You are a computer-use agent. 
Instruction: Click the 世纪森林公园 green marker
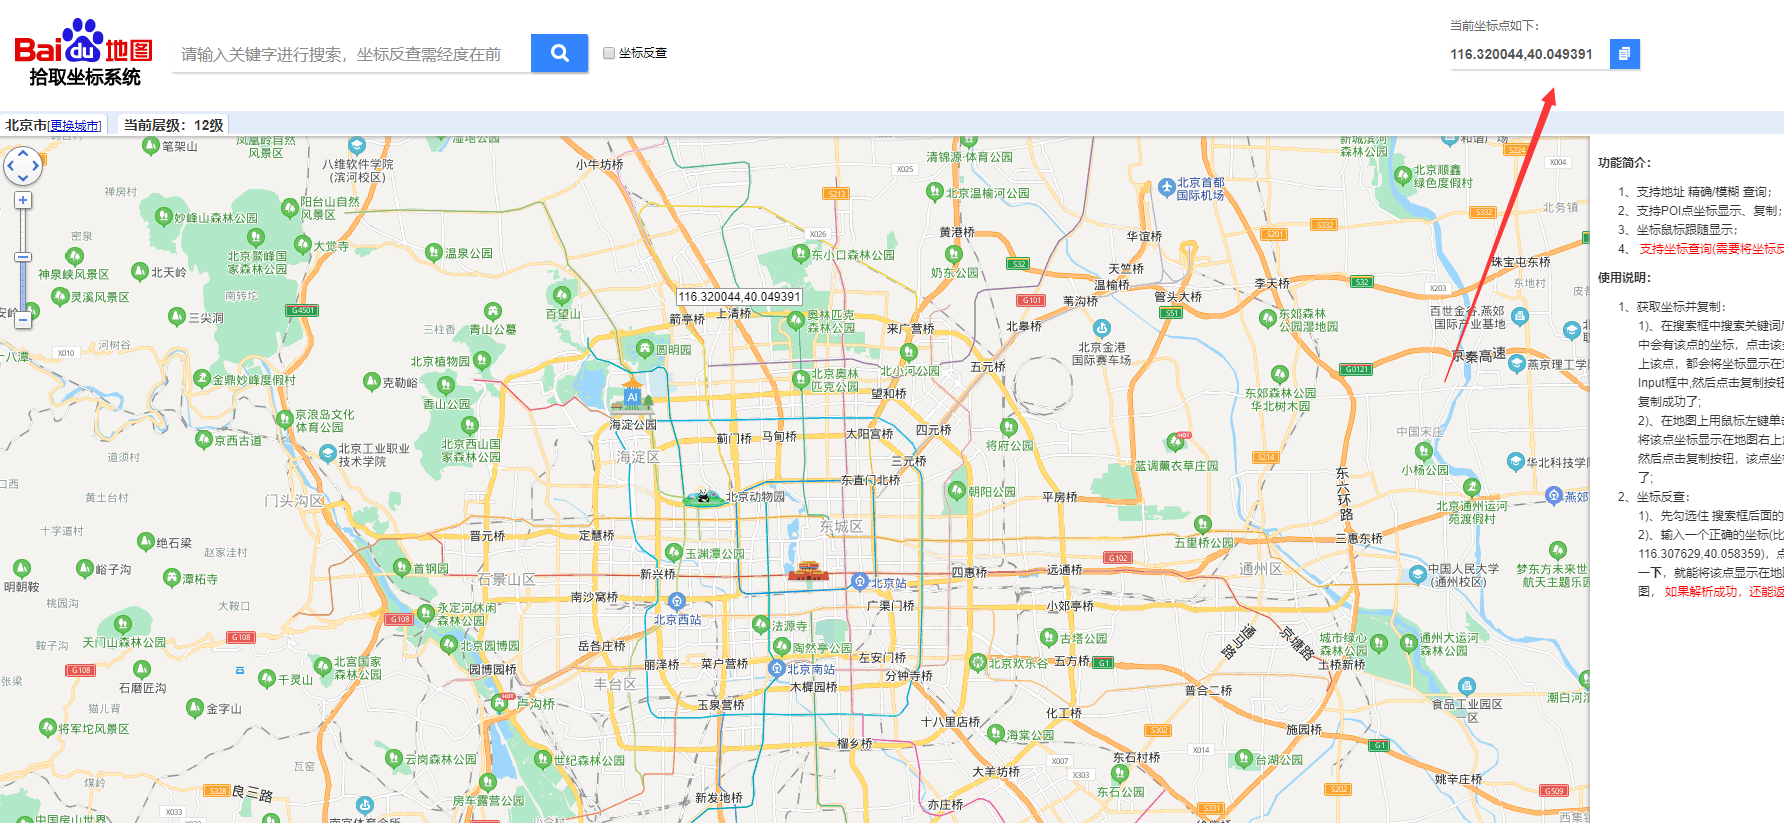542,758
